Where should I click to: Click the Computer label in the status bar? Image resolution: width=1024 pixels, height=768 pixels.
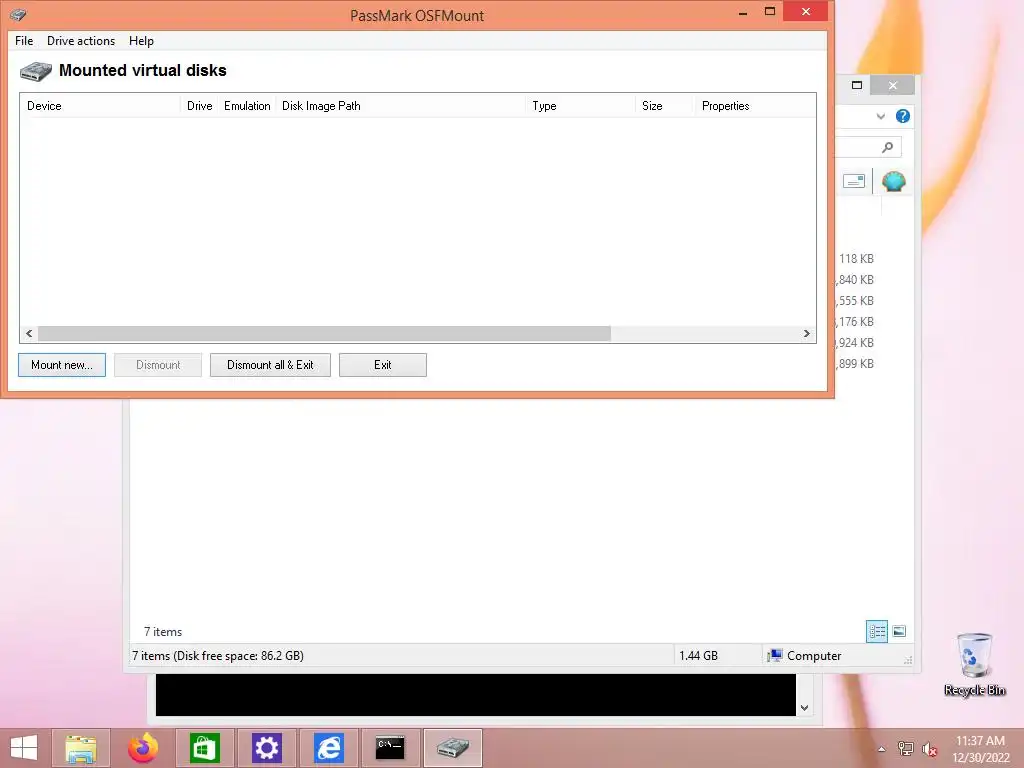(814, 656)
